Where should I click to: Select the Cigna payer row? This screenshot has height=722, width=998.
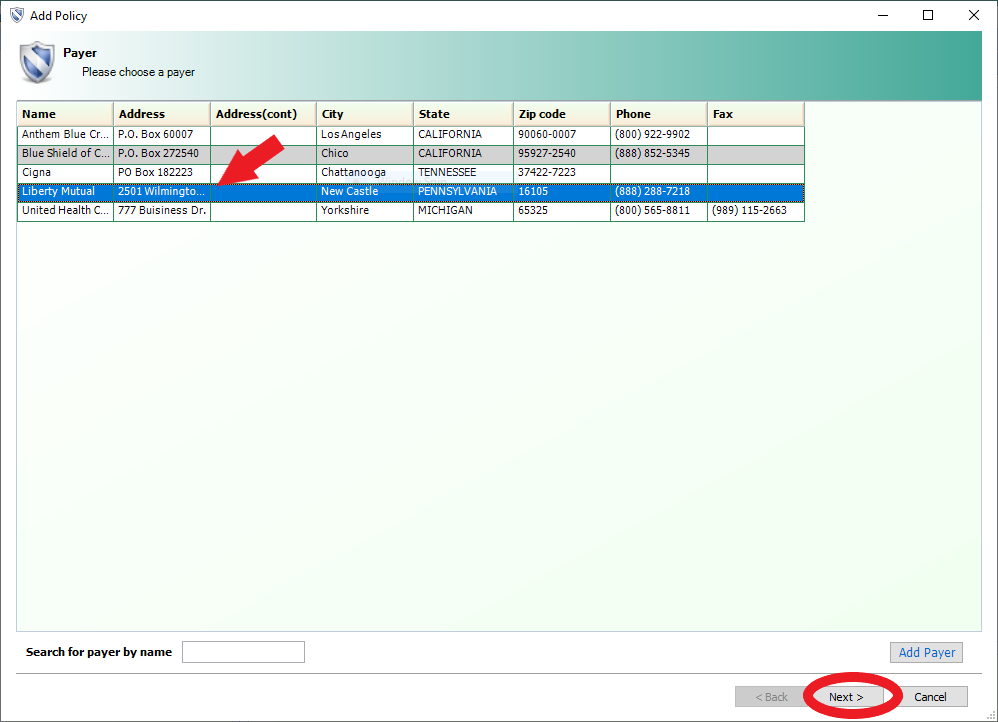pyautogui.click(x=65, y=173)
